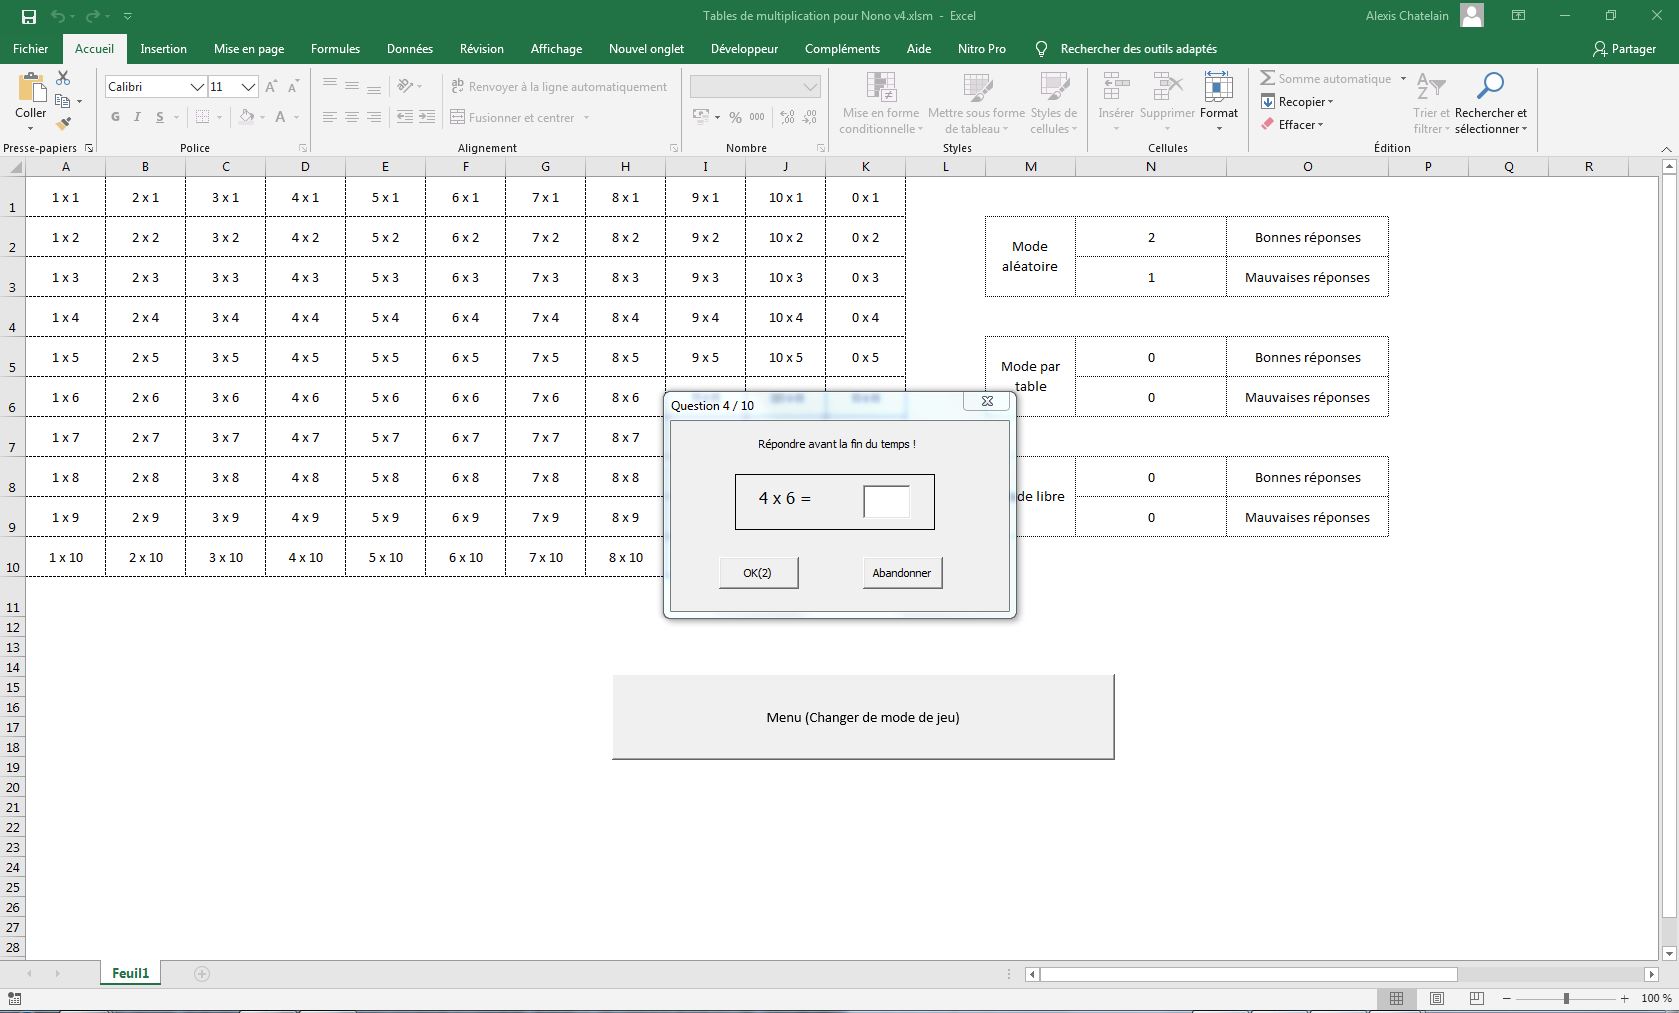
Task: Expand the font size dropdown
Action: tap(248, 87)
